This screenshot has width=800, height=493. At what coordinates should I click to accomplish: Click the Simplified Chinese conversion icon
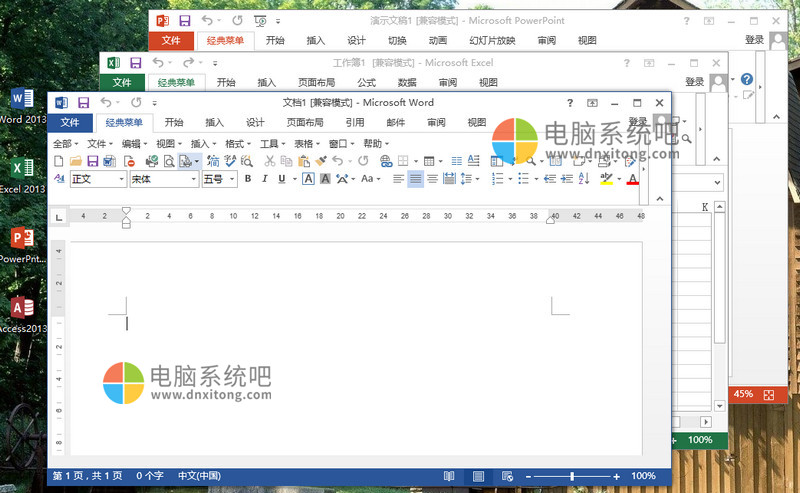213,161
